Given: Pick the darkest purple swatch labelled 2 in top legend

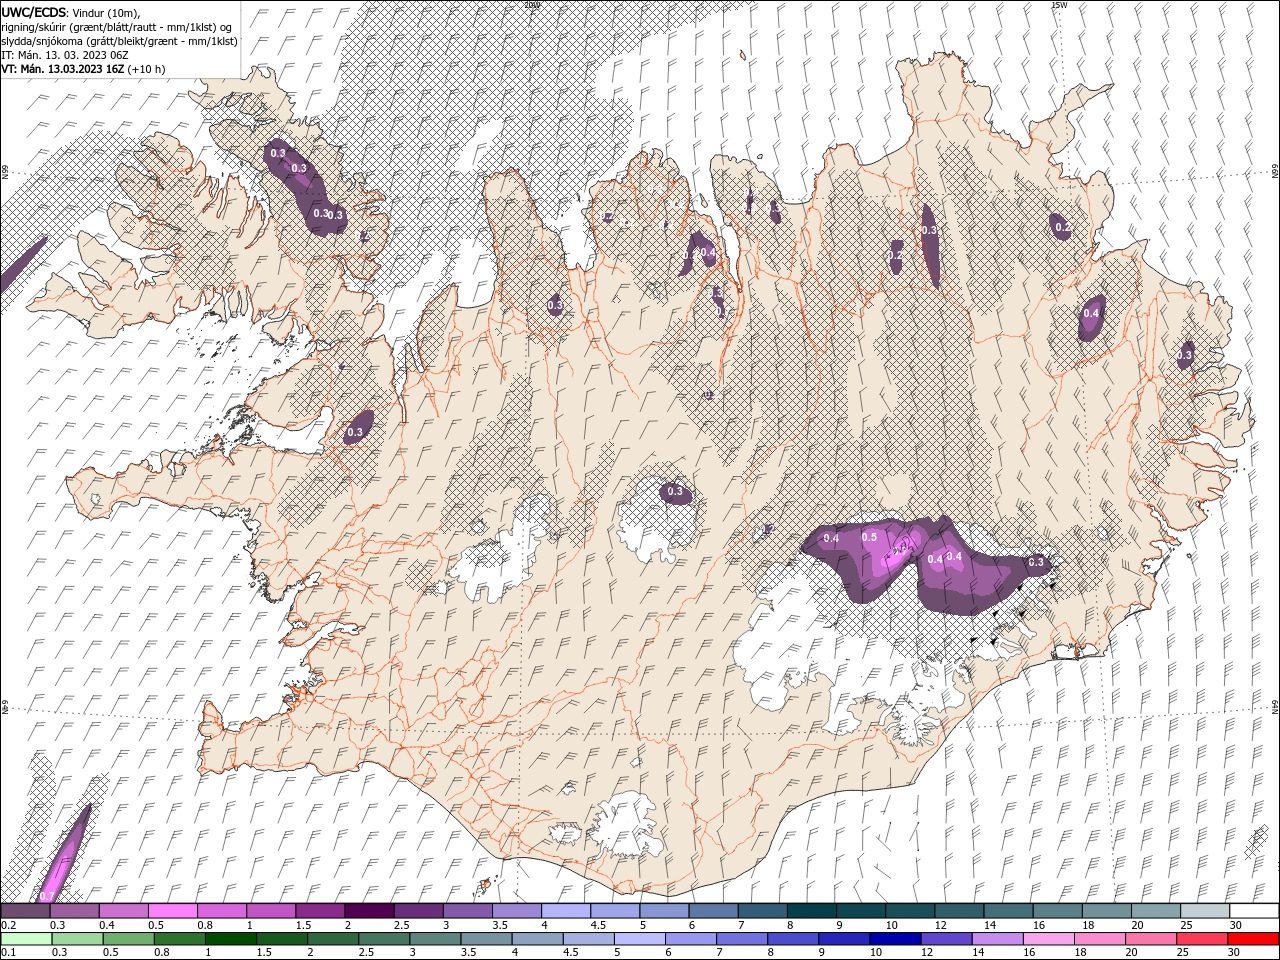Looking at the screenshot, I should click(x=369, y=911).
